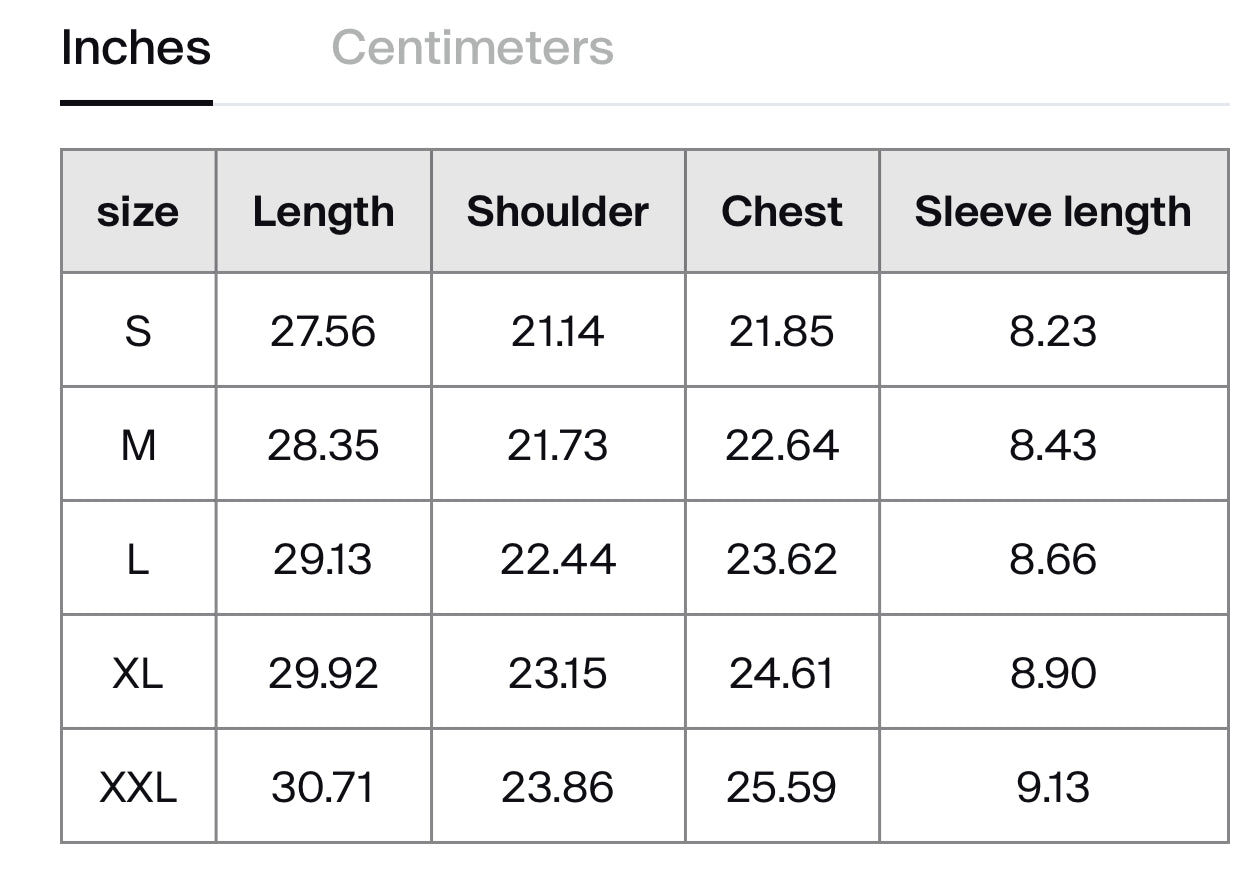Click the 23.62 chest measurement
The width and height of the screenshot is (1260, 886).
pos(782,559)
